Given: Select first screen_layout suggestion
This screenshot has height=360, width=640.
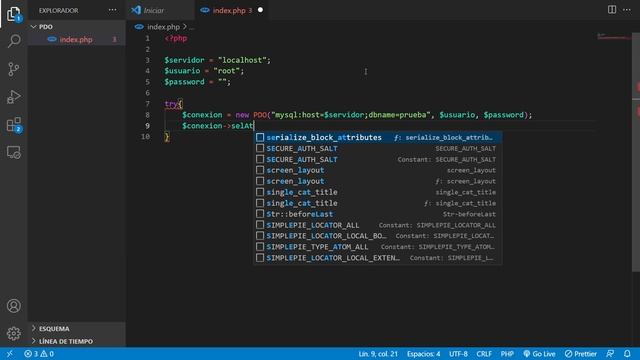Looking at the screenshot, I should pos(378,170).
